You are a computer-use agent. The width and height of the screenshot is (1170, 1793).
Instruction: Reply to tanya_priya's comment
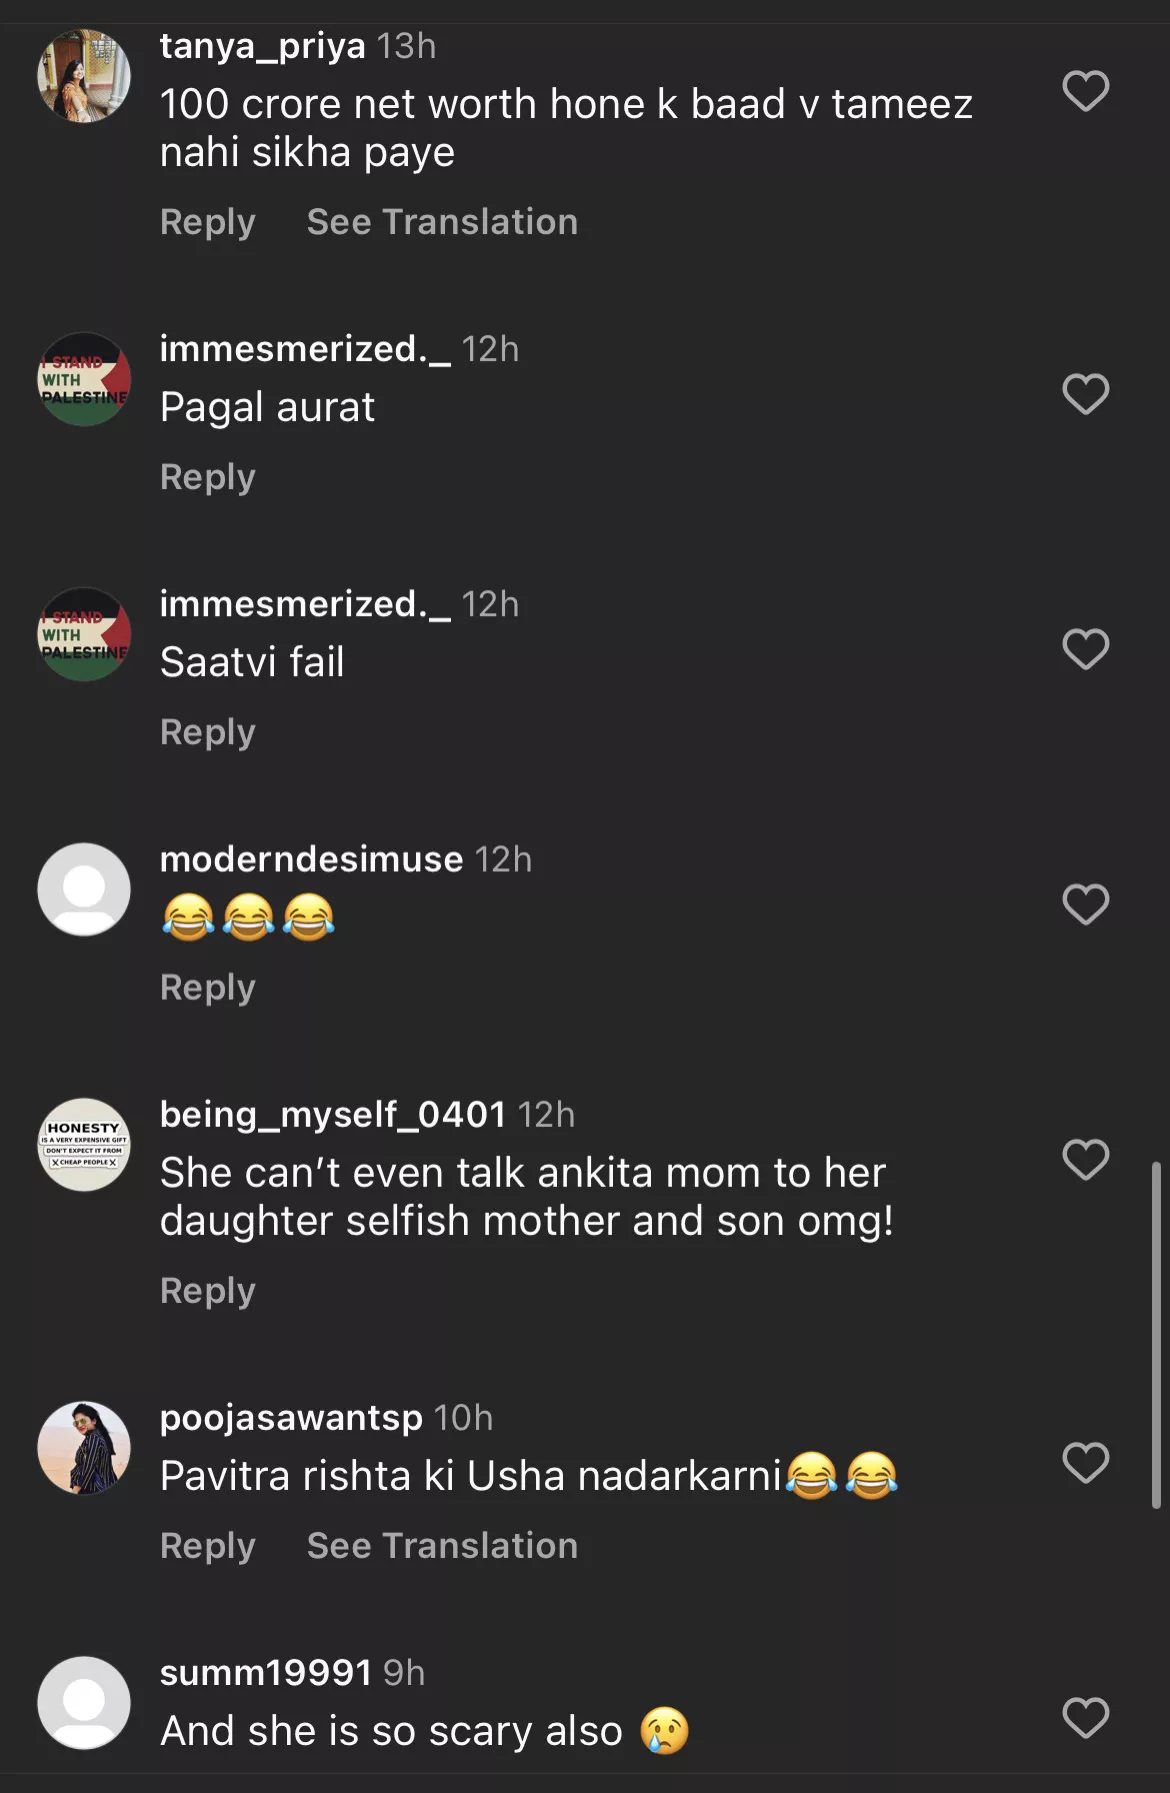208,222
